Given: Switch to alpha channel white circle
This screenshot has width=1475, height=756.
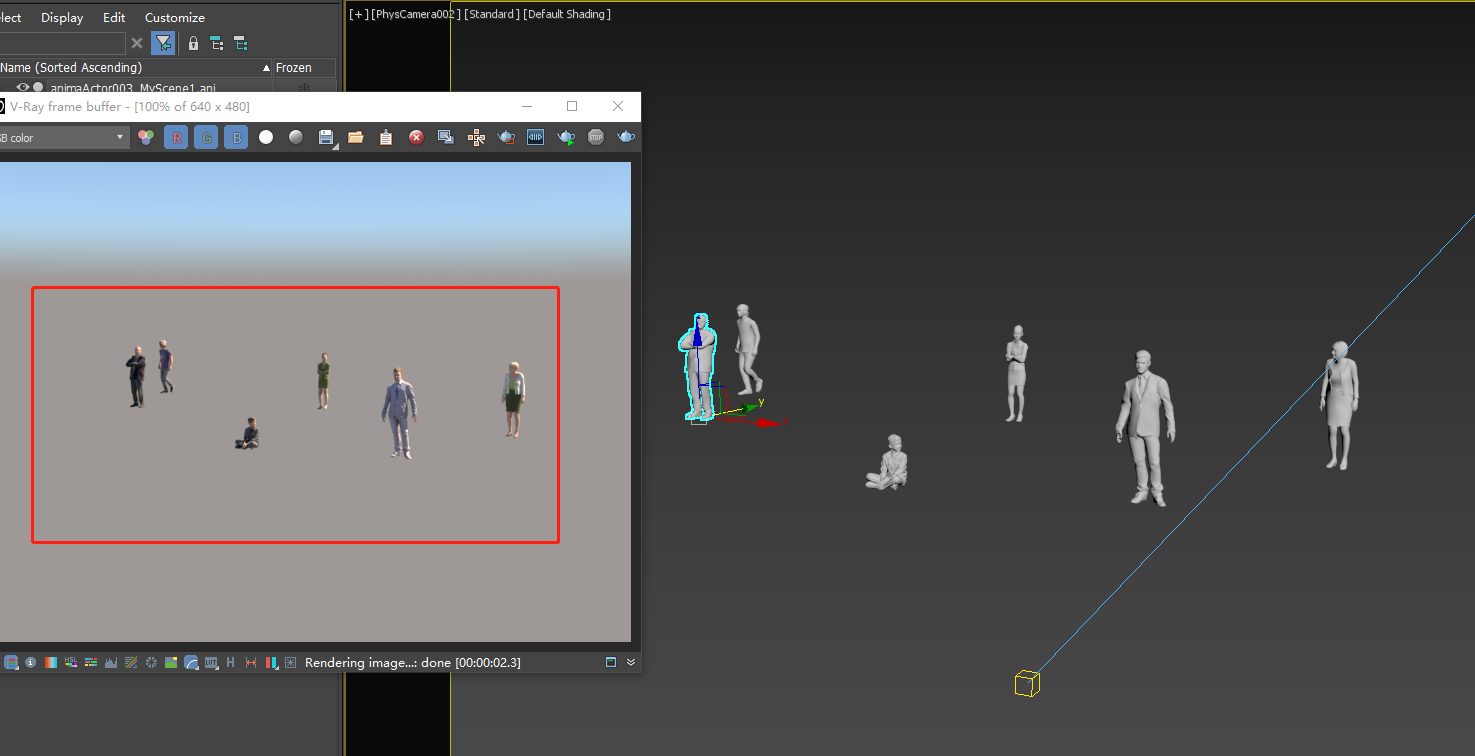Looking at the screenshot, I should pyautogui.click(x=266, y=137).
